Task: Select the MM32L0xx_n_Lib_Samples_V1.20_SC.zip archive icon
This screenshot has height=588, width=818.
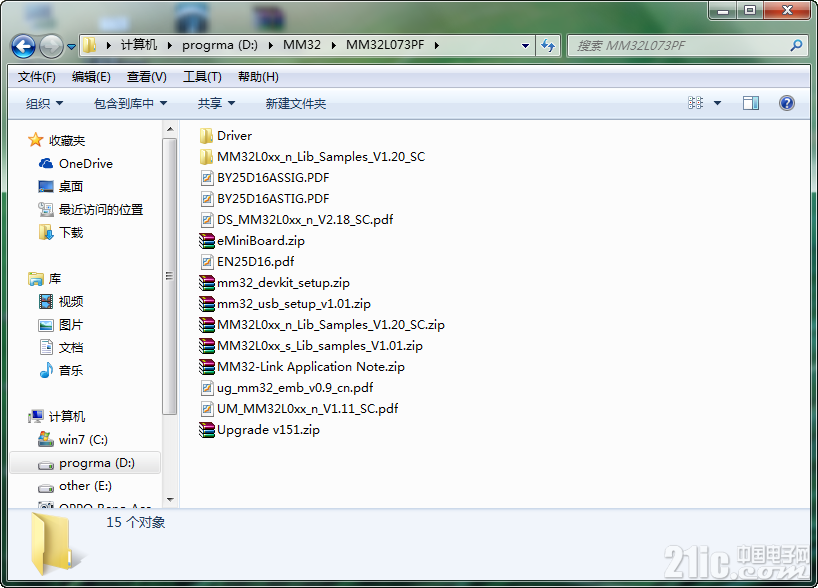Action: pyautogui.click(x=207, y=325)
